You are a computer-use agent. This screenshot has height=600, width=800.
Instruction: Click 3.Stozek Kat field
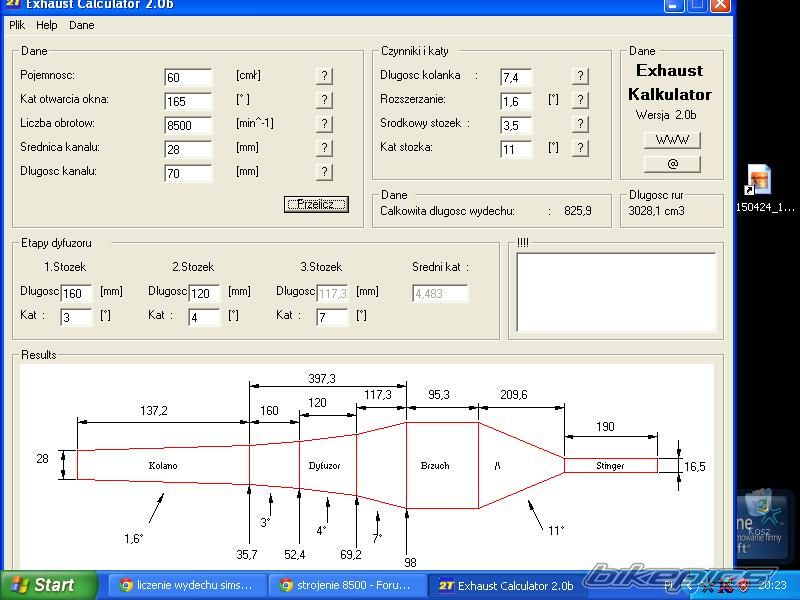tap(332, 317)
